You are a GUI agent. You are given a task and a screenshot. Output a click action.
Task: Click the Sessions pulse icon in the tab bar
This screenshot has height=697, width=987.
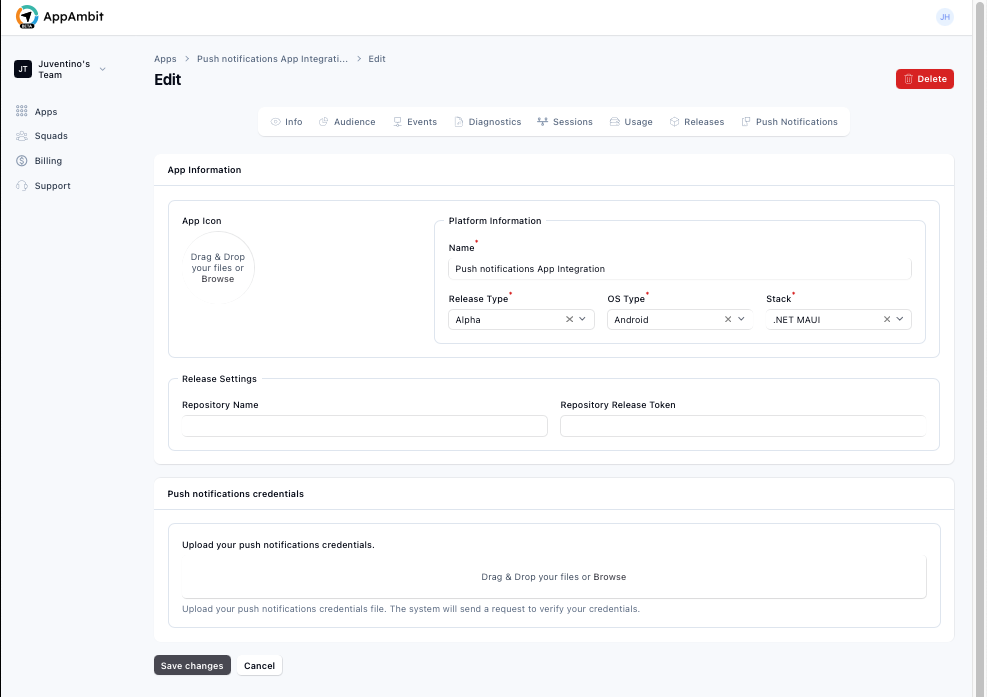[541, 121]
